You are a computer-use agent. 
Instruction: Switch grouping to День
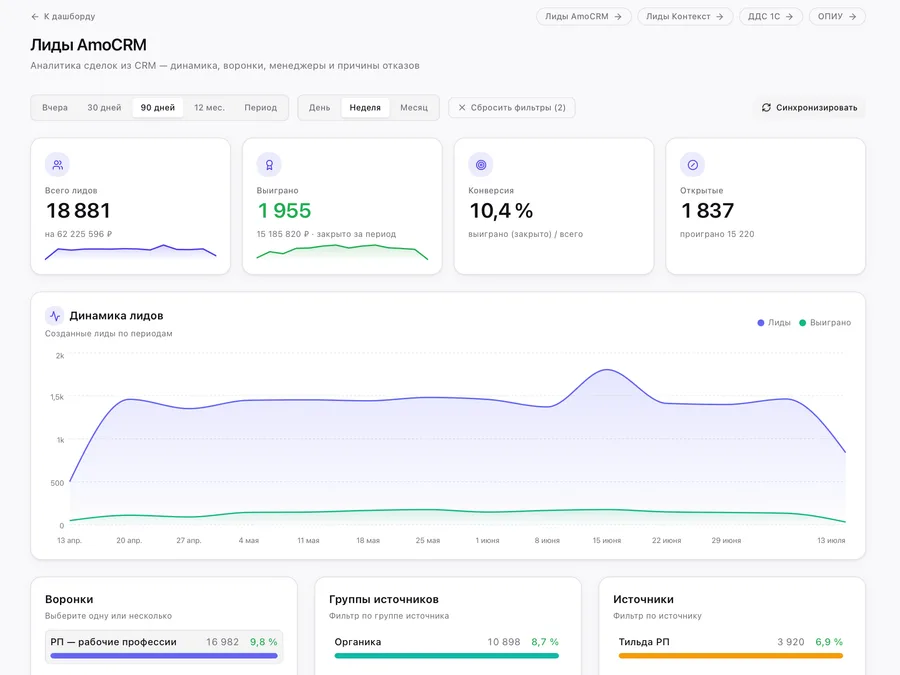[x=320, y=107]
